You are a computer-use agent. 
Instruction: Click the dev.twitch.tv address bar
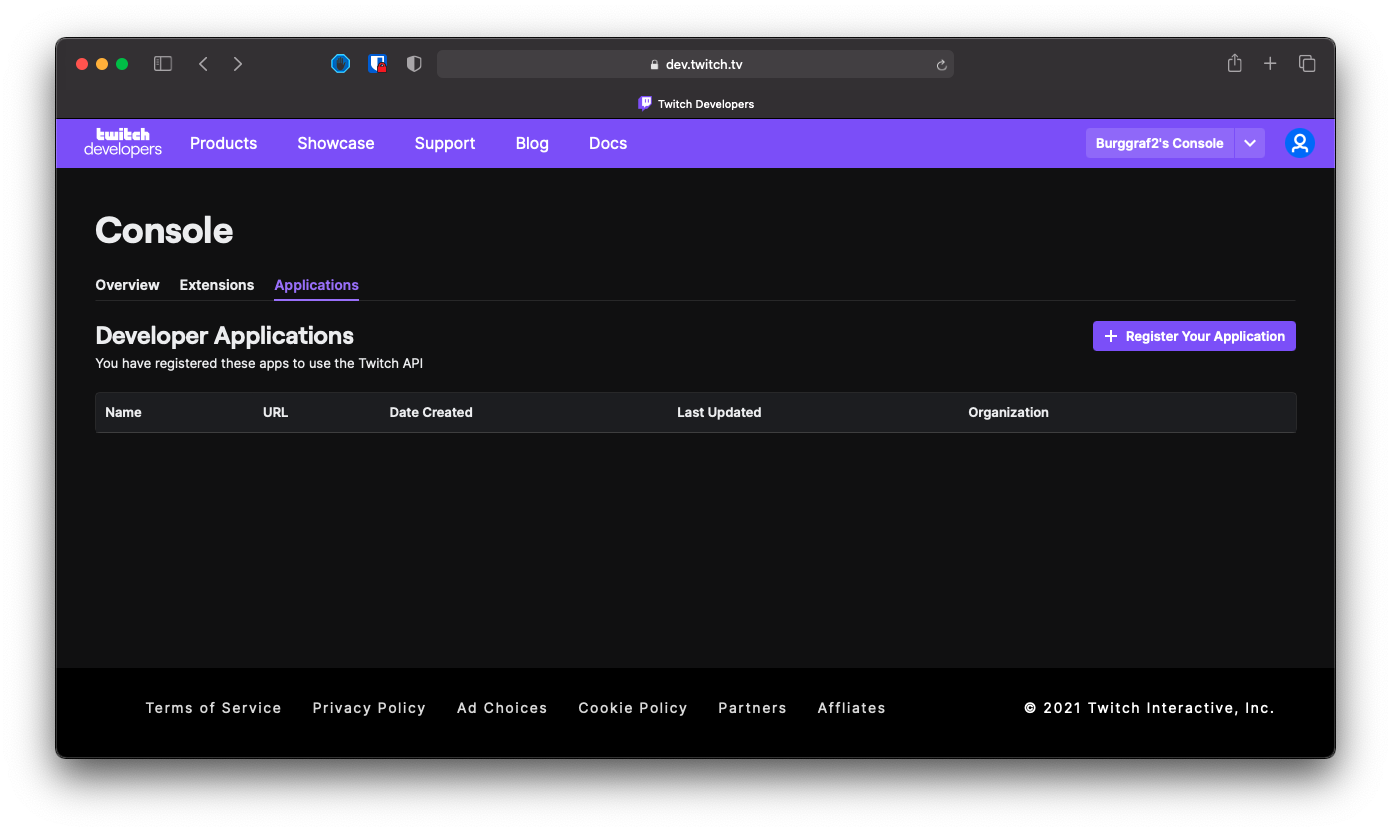(695, 64)
